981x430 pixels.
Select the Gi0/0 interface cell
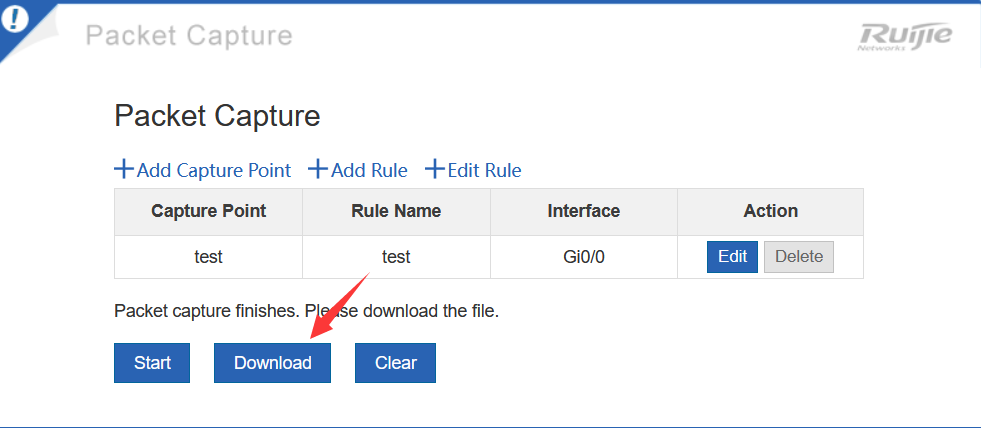584,257
